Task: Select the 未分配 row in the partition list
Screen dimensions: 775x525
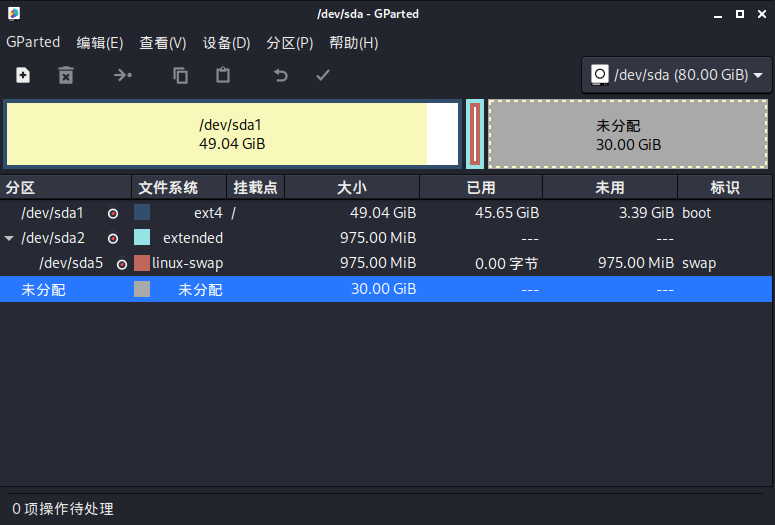Action: 386,289
